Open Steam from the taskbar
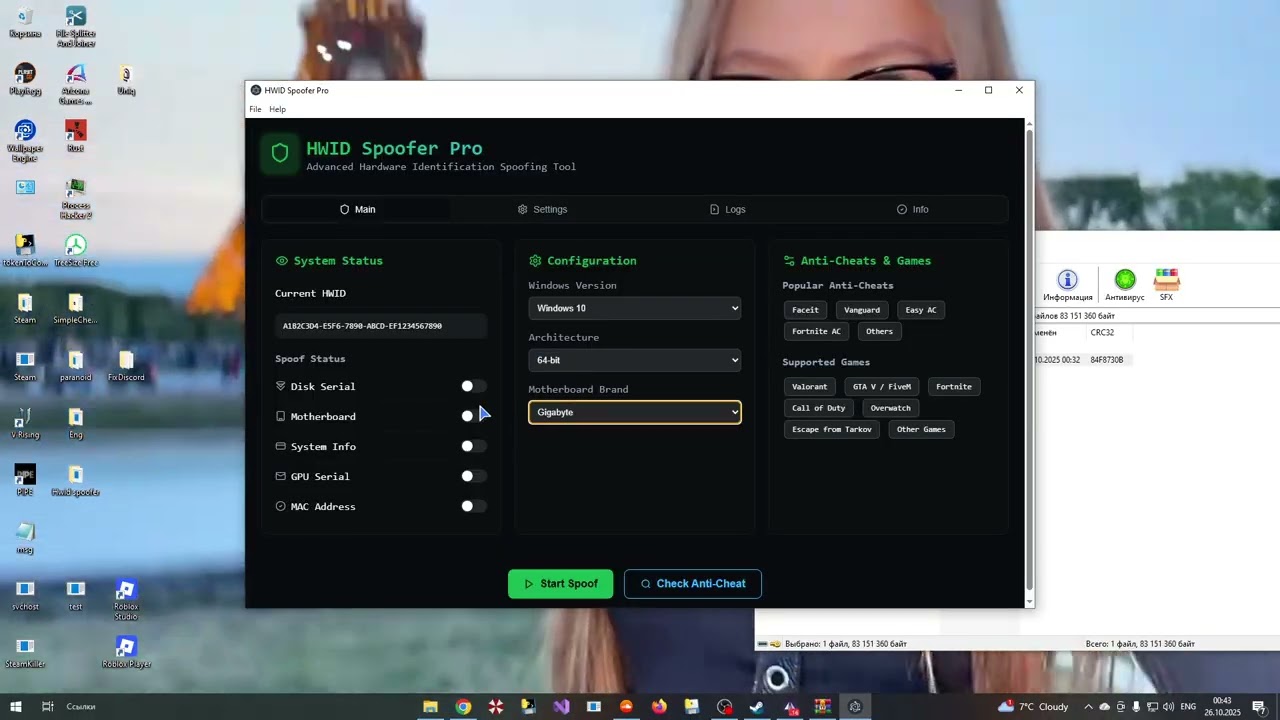The height and width of the screenshot is (720, 1280). [757, 707]
